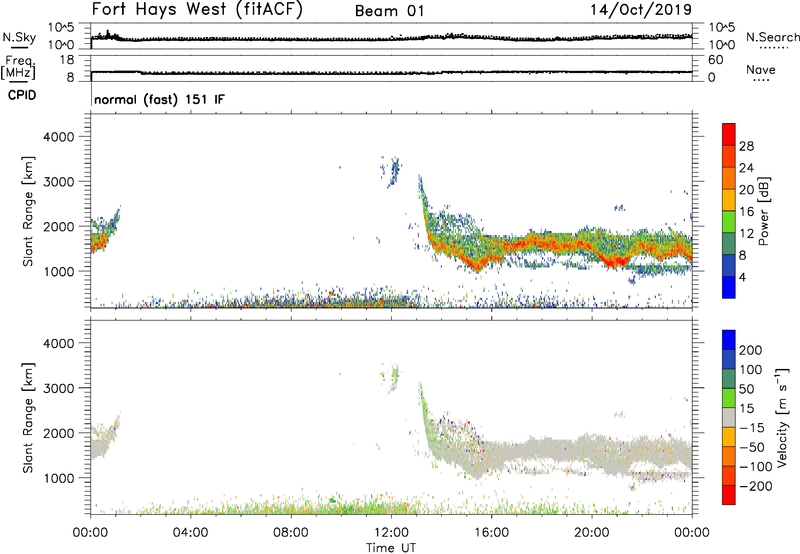The image size is (800, 554).
Task: Click the '60' Nave axis value
Action: (716, 60)
